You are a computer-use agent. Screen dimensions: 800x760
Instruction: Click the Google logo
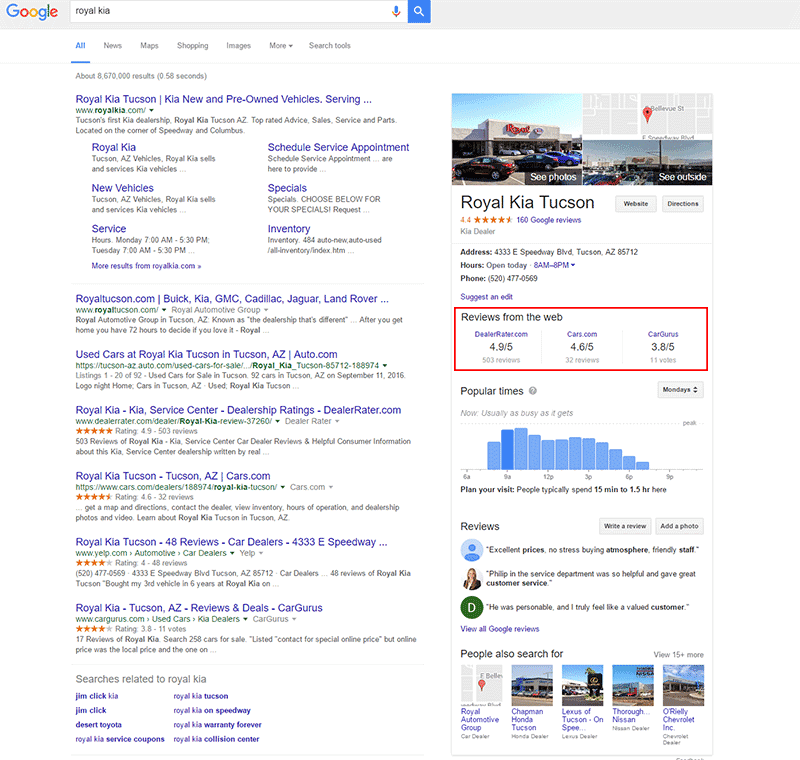coord(32,11)
